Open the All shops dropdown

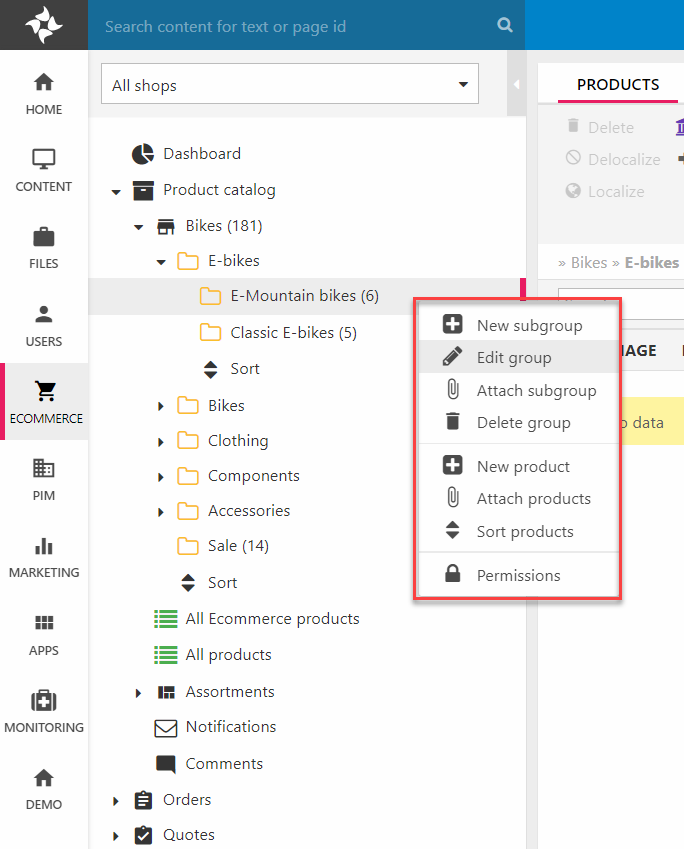pos(290,85)
